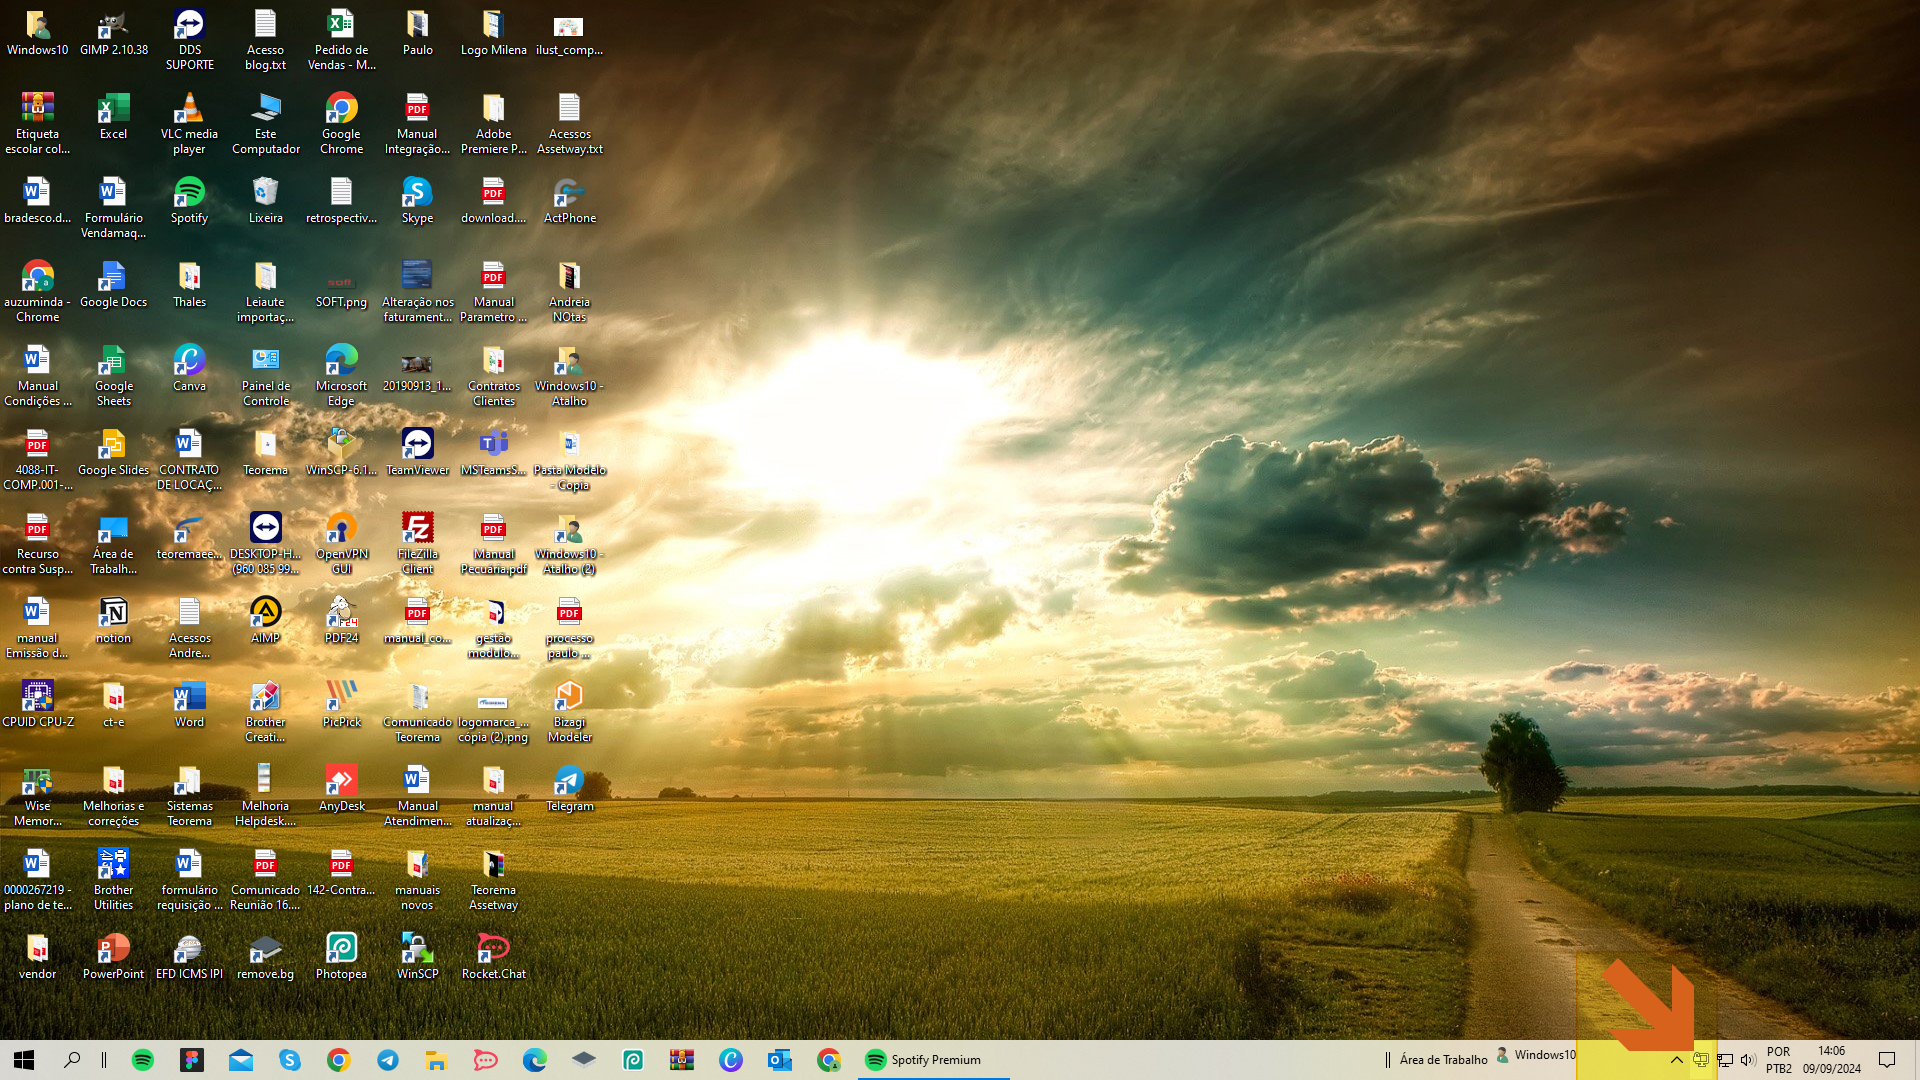Switch to Spotify Premium taskbar window
This screenshot has height=1080, width=1920.
pos(933,1060)
